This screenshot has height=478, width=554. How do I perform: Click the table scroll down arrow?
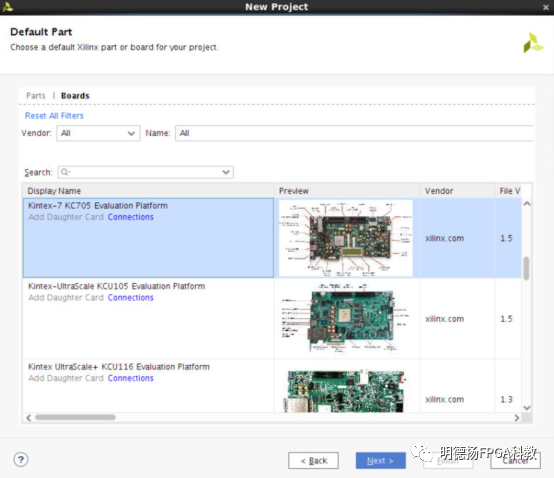click(527, 408)
